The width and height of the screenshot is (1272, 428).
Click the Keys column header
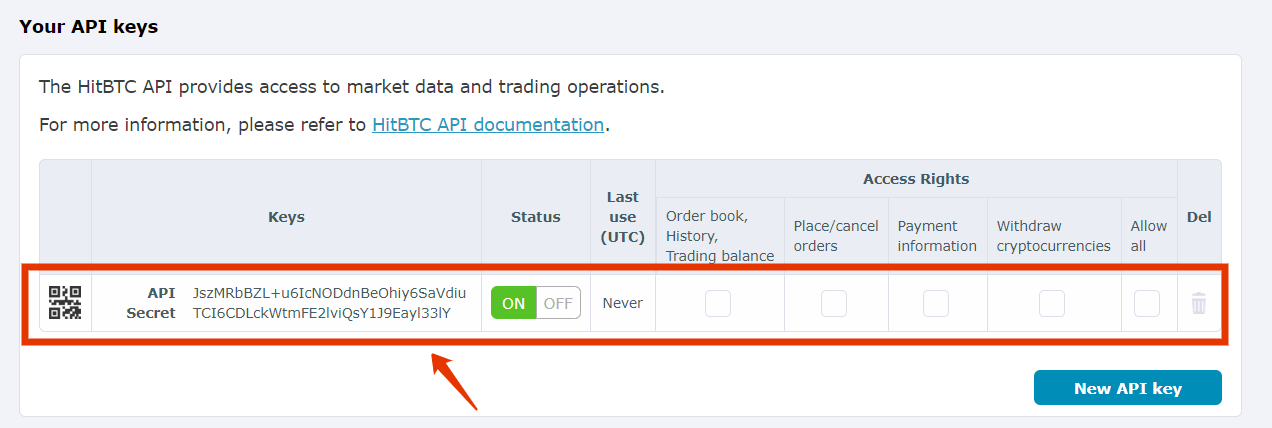coord(286,217)
